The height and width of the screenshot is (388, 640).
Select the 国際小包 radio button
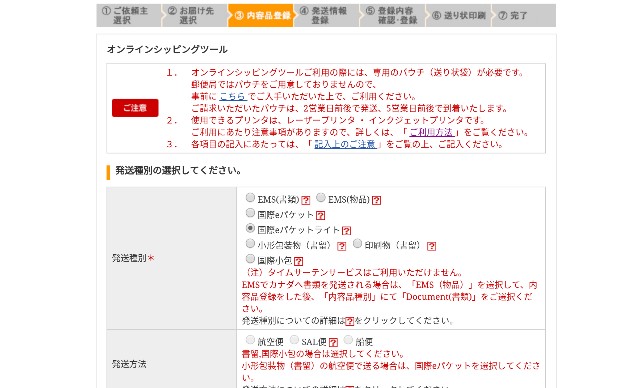(x=250, y=259)
